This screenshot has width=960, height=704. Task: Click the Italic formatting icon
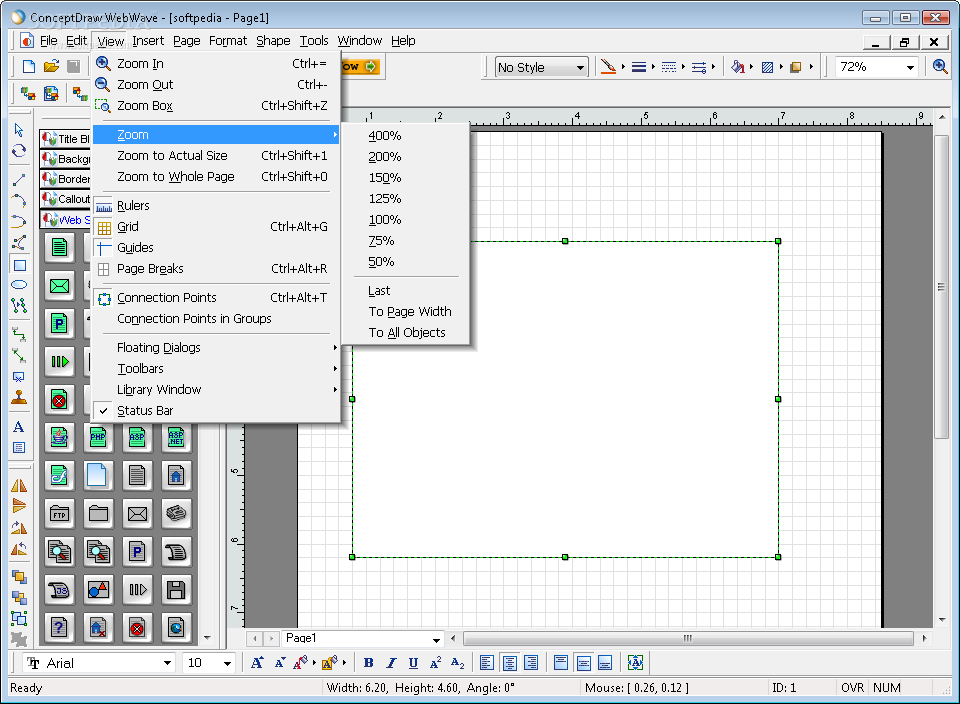click(391, 663)
